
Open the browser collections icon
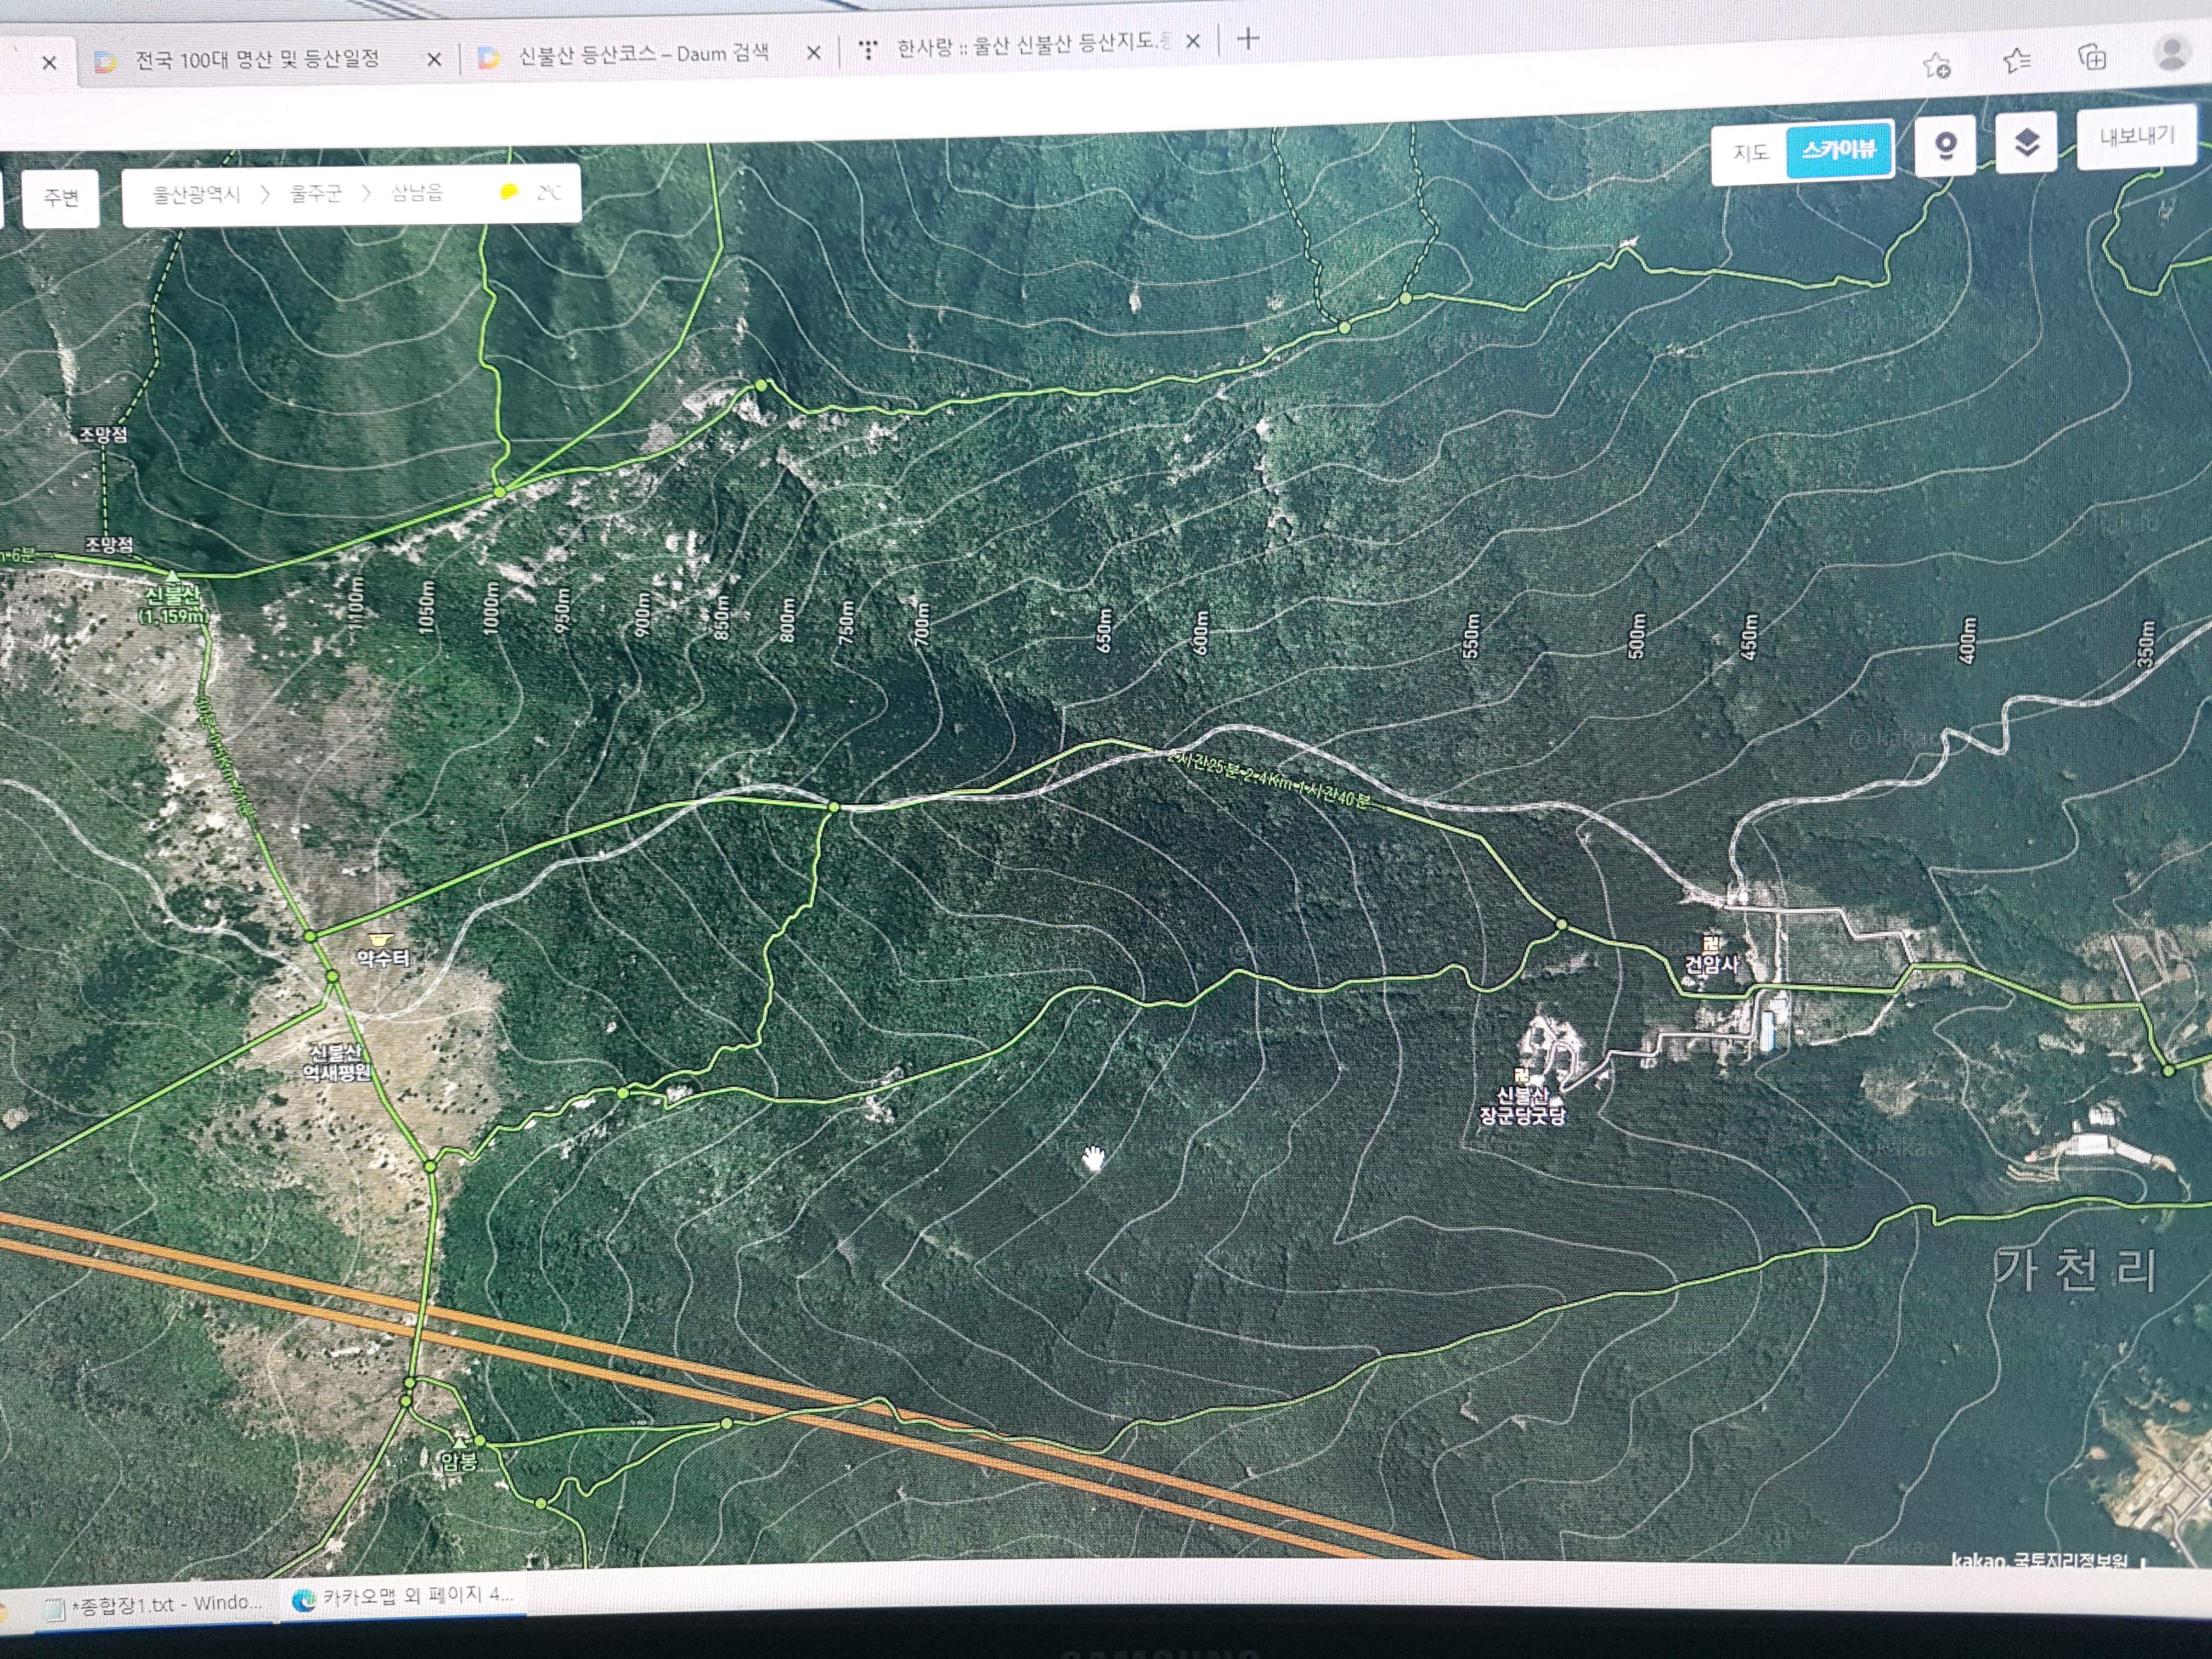pos(2092,57)
